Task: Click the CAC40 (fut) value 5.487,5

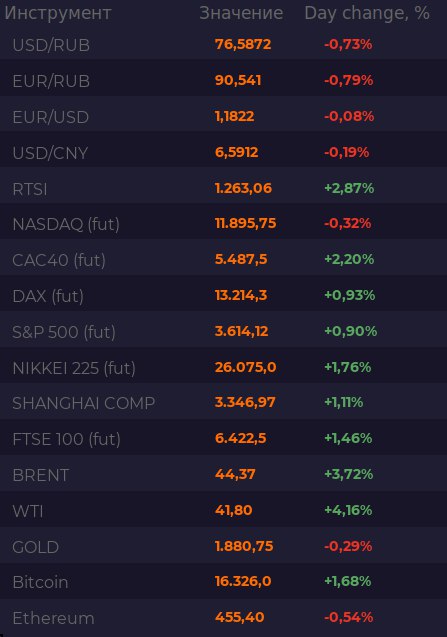Action: click(x=241, y=259)
